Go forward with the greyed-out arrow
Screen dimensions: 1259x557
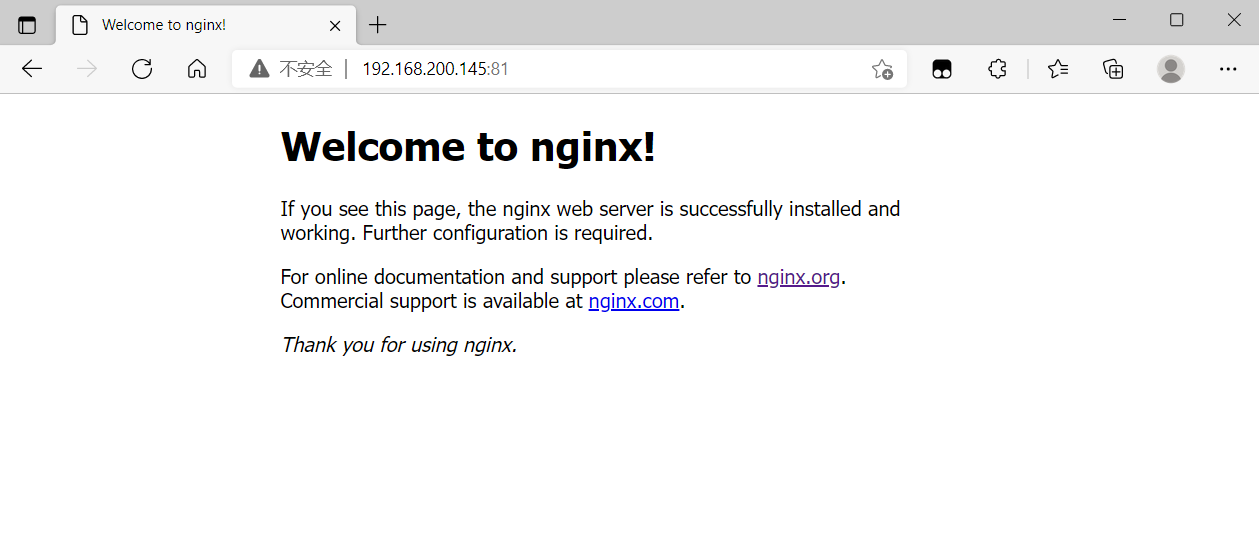coord(87,69)
